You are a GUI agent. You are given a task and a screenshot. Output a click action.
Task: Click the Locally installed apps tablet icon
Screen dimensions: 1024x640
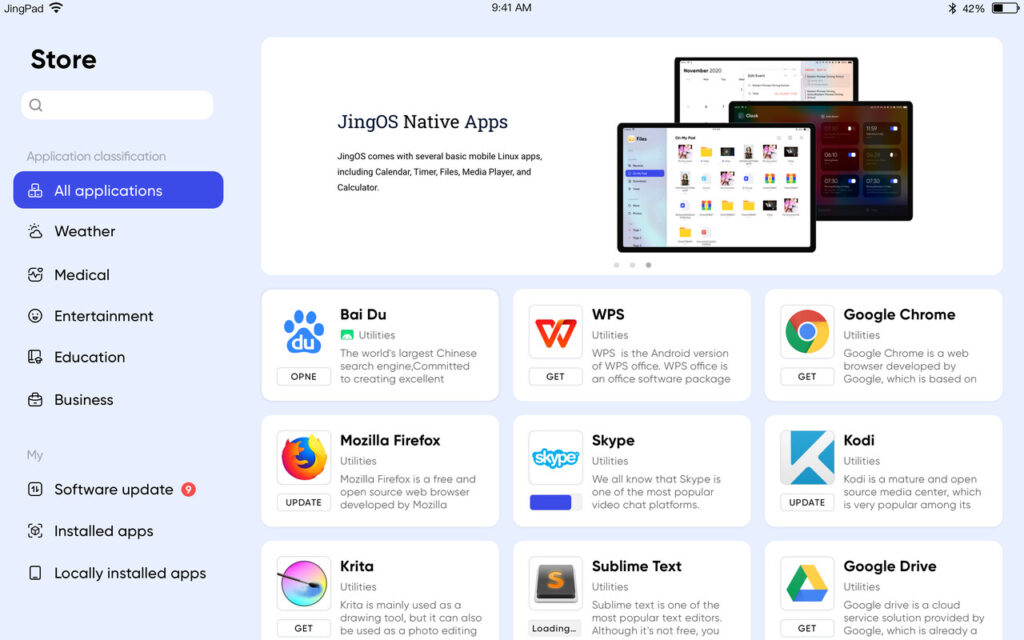35,573
